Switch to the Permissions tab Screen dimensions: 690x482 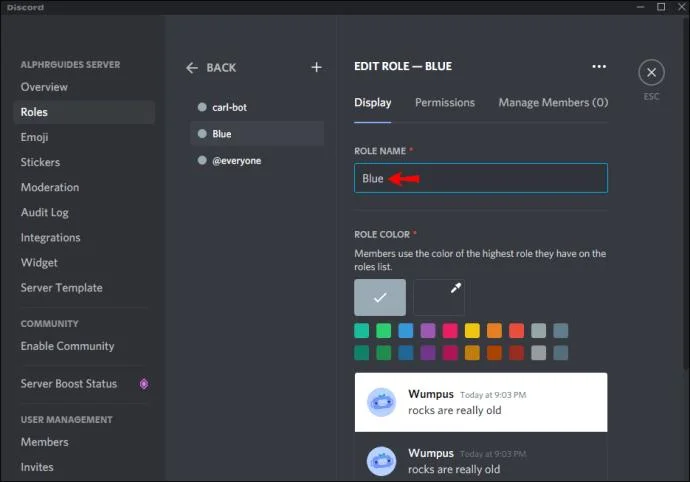[x=445, y=103]
